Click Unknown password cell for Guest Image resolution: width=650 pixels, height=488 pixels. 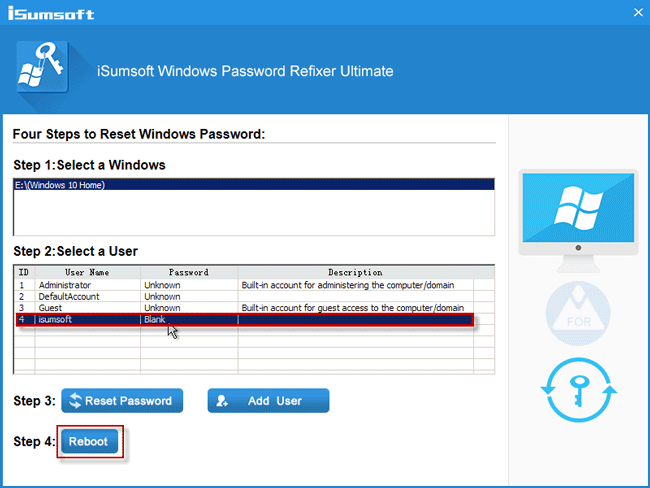[x=189, y=308]
